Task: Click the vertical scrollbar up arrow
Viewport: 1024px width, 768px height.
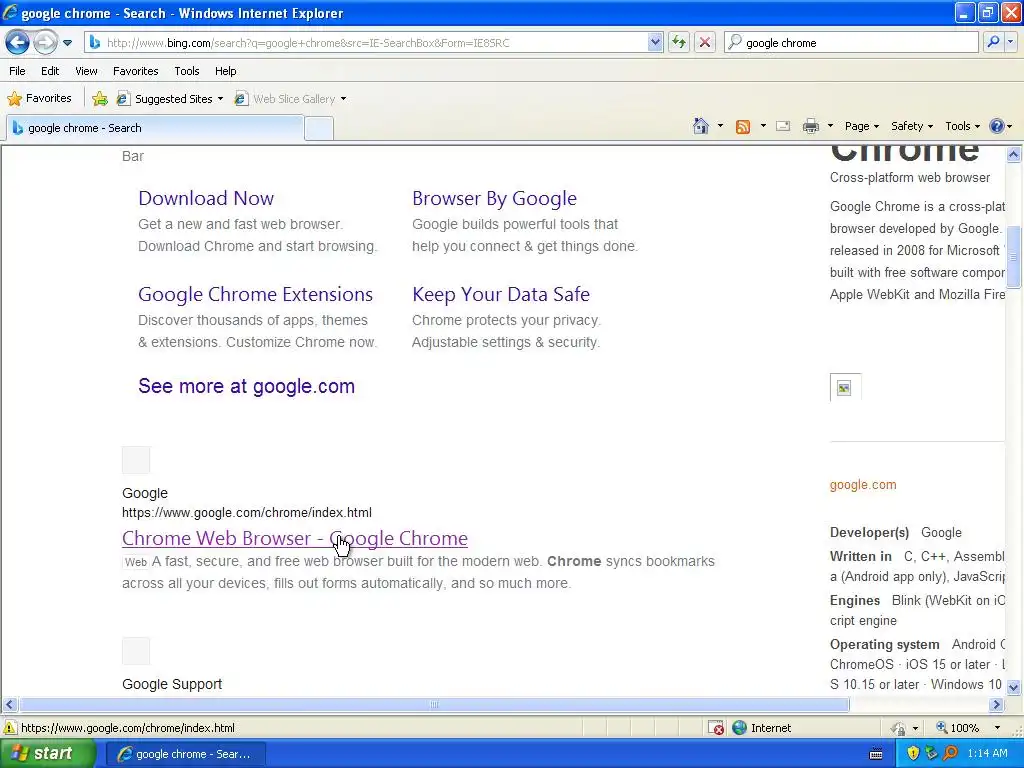Action: pyautogui.click(x=1014, y=155)
